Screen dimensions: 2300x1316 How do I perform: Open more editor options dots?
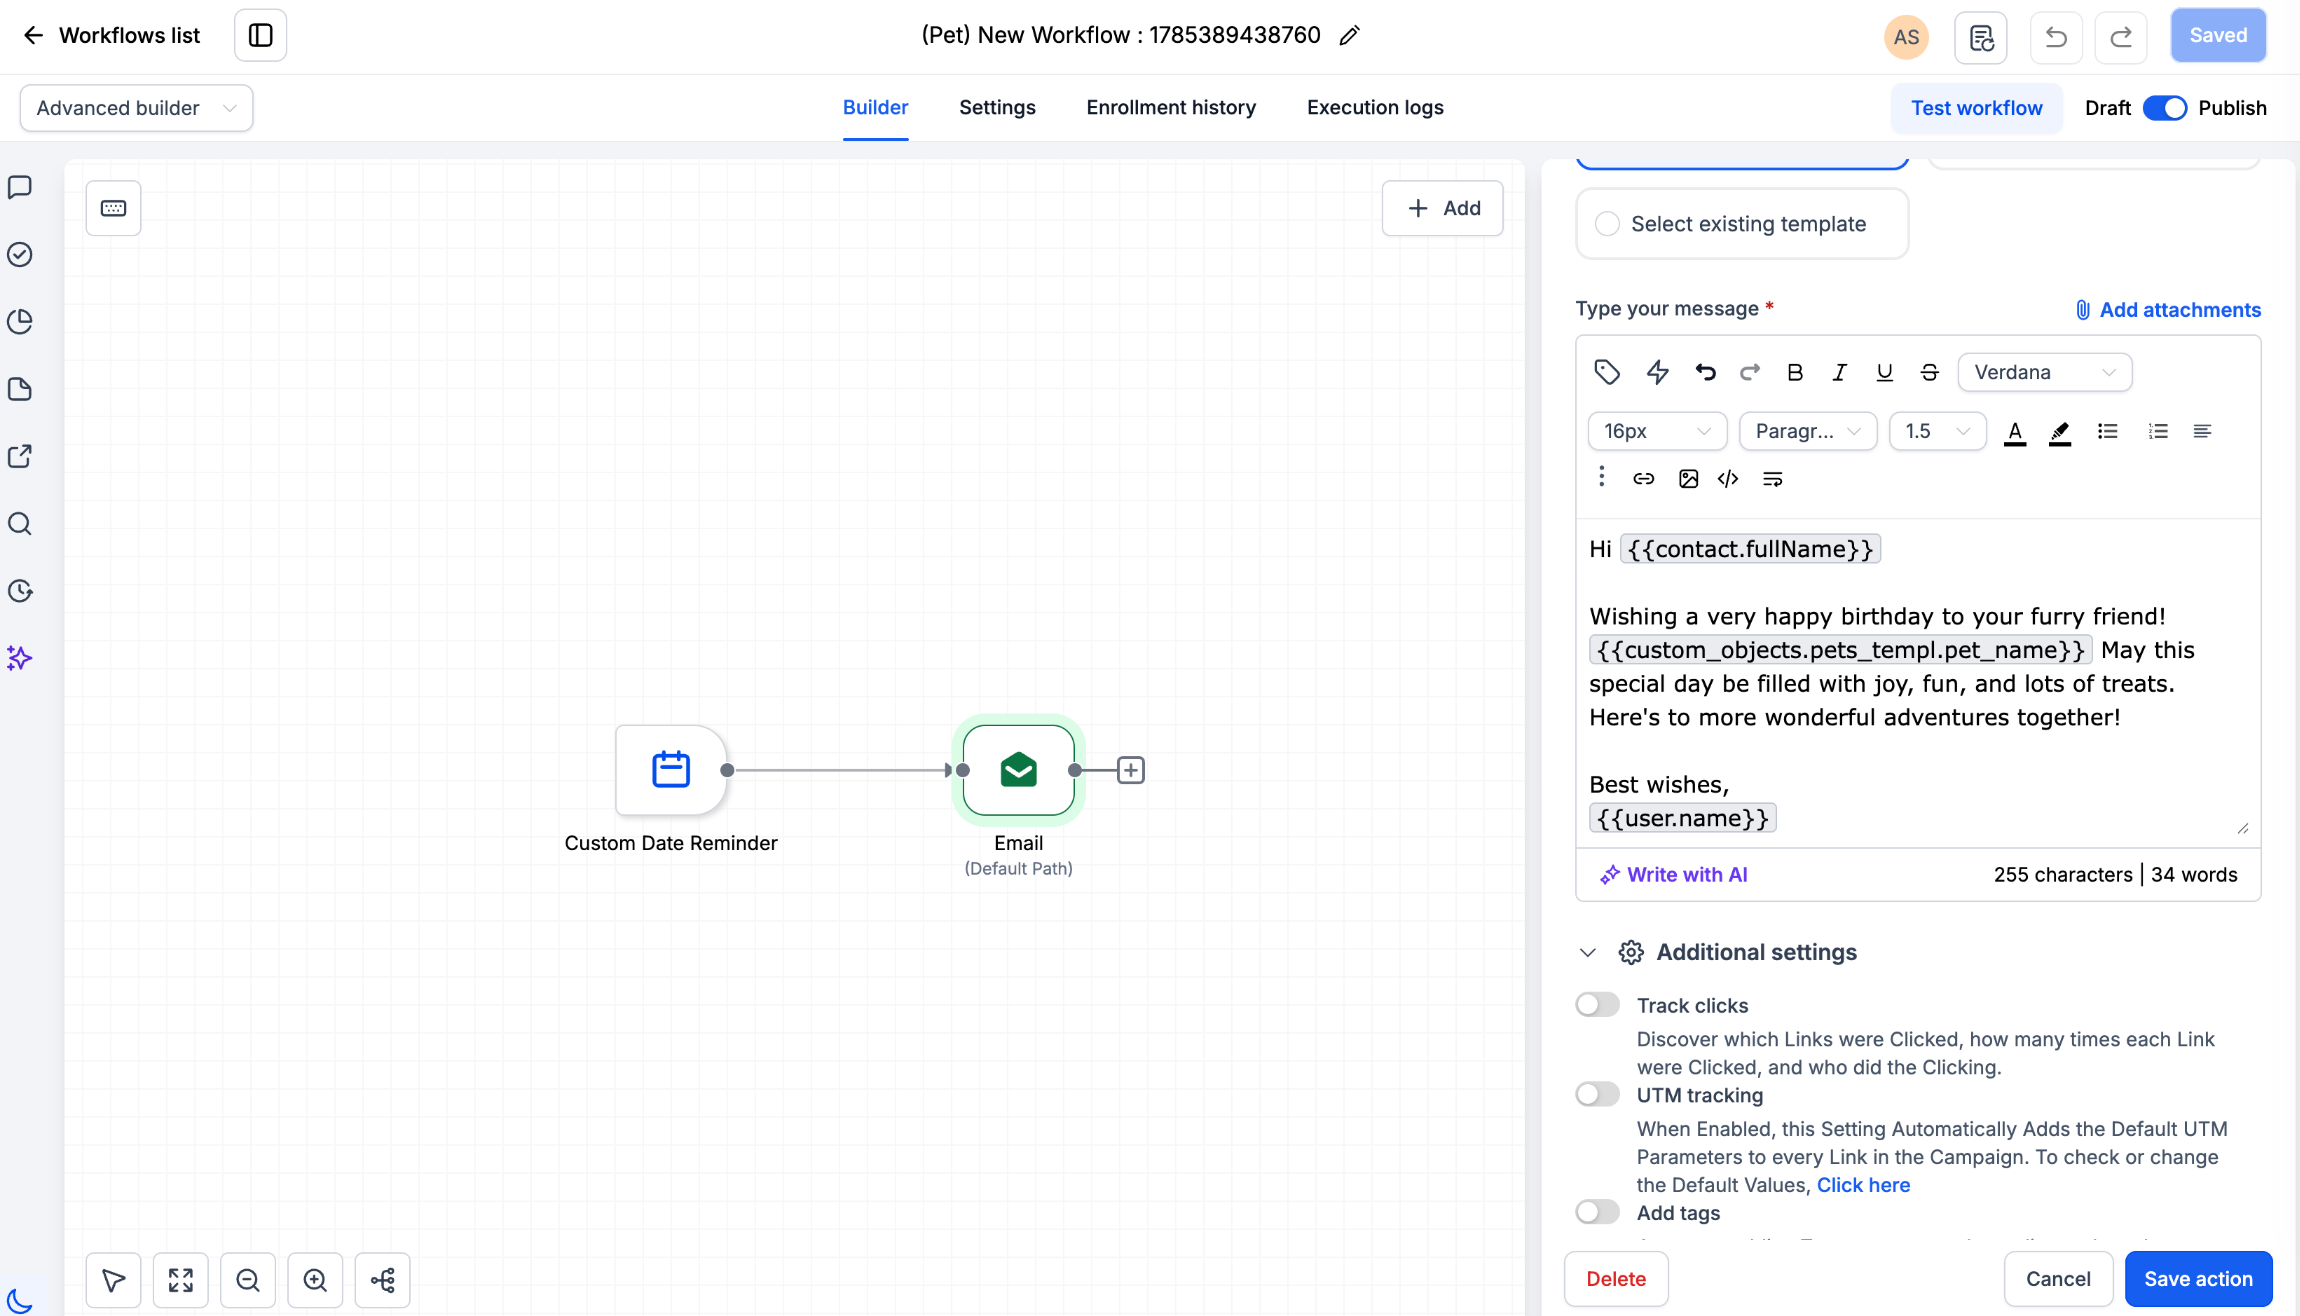[x=1601, y=477]
